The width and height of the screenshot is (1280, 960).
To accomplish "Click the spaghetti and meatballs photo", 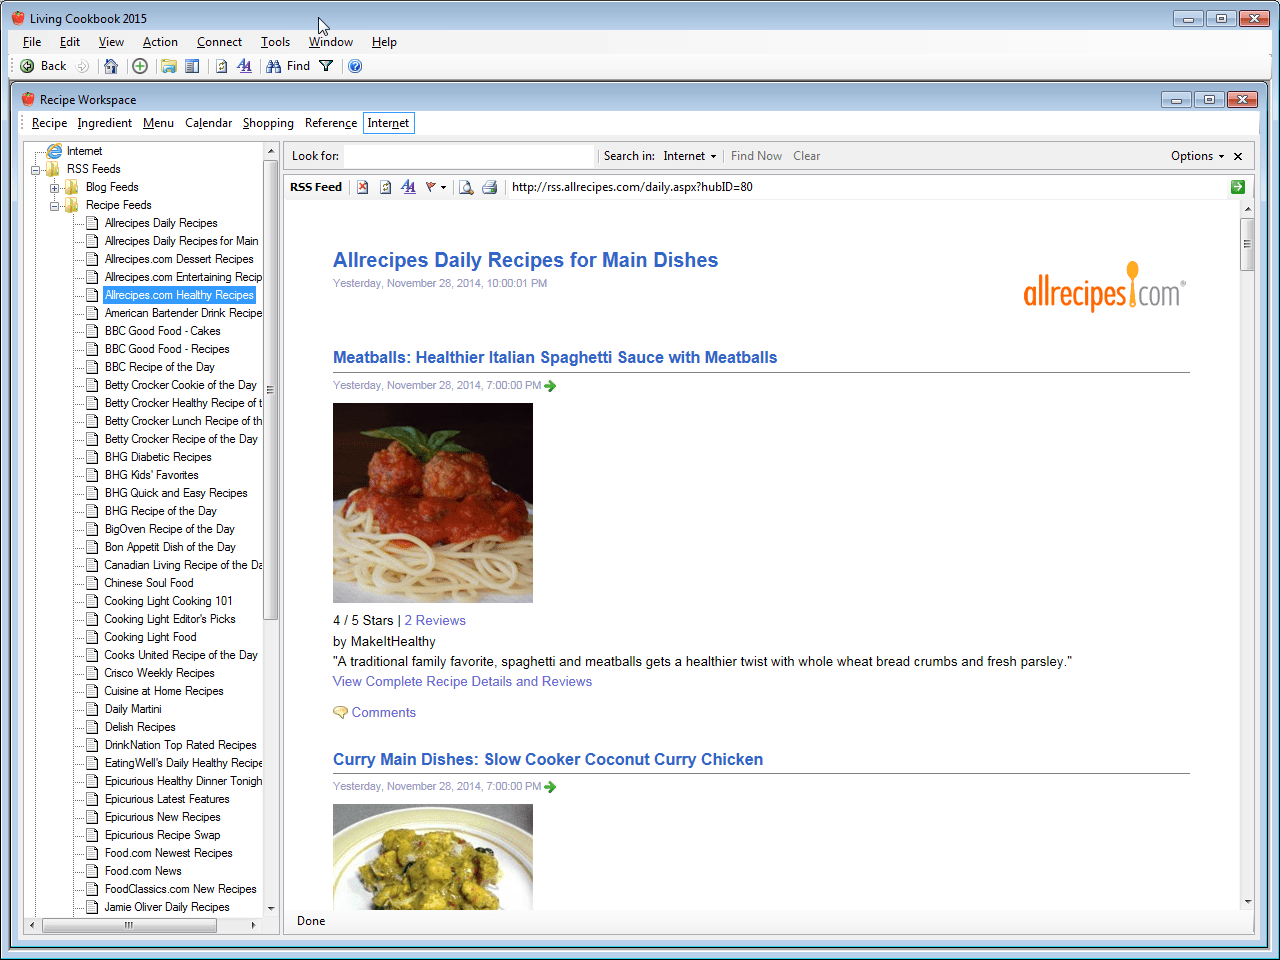I will coord(433,503).
